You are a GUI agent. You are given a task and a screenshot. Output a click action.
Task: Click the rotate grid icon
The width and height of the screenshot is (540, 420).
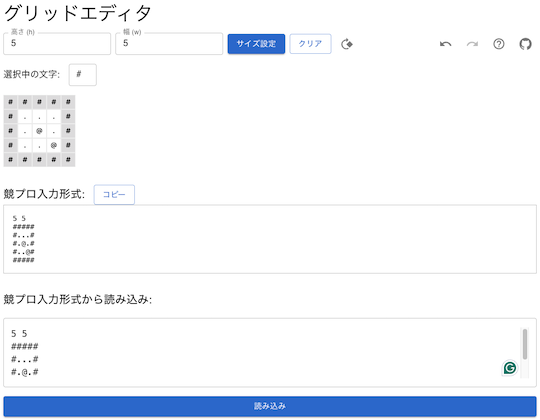(347, 44)
